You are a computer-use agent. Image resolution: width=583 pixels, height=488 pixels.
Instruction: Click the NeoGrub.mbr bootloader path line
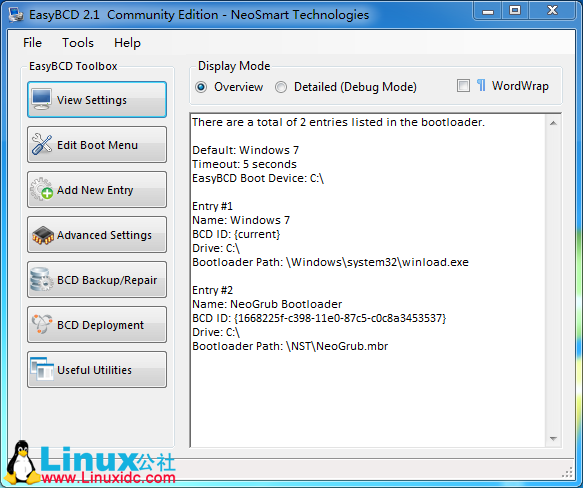tap(290, 346)
